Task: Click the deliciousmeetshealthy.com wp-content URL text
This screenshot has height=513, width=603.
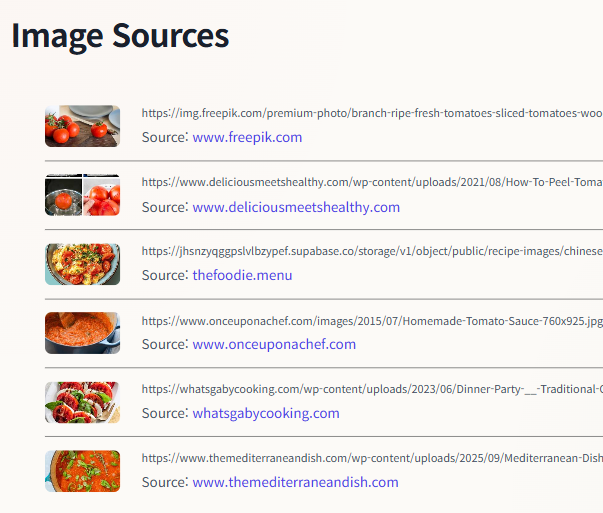Action: pos(372,182)
